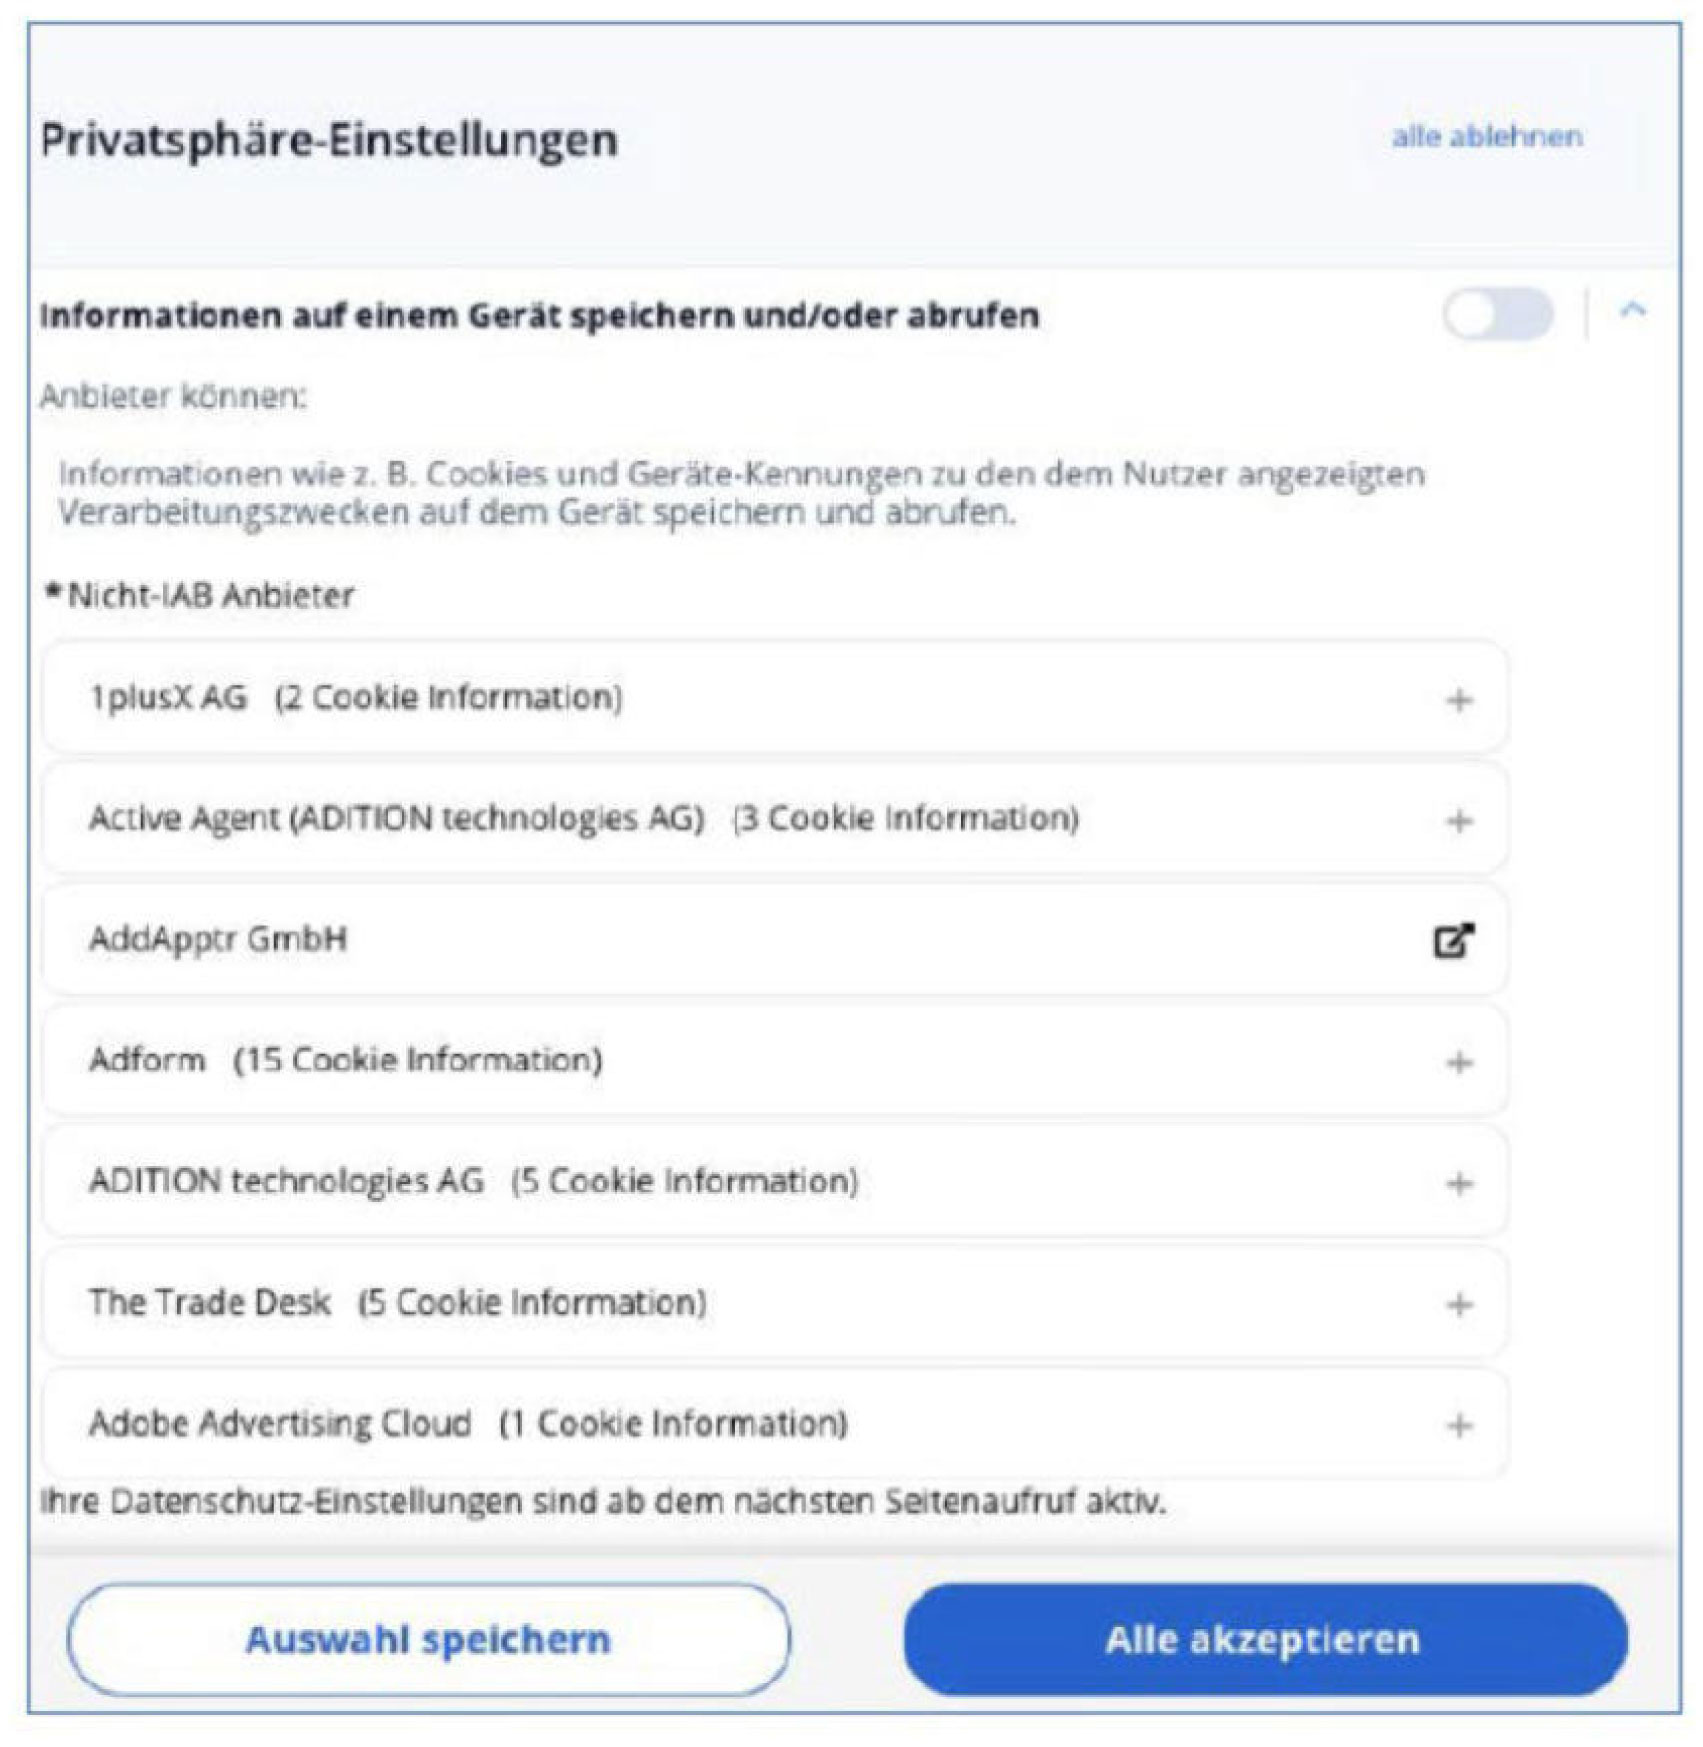Click the plus icon for 1plusX AG
The image size is (1703, 1747).
click(x=1458, y=700)
